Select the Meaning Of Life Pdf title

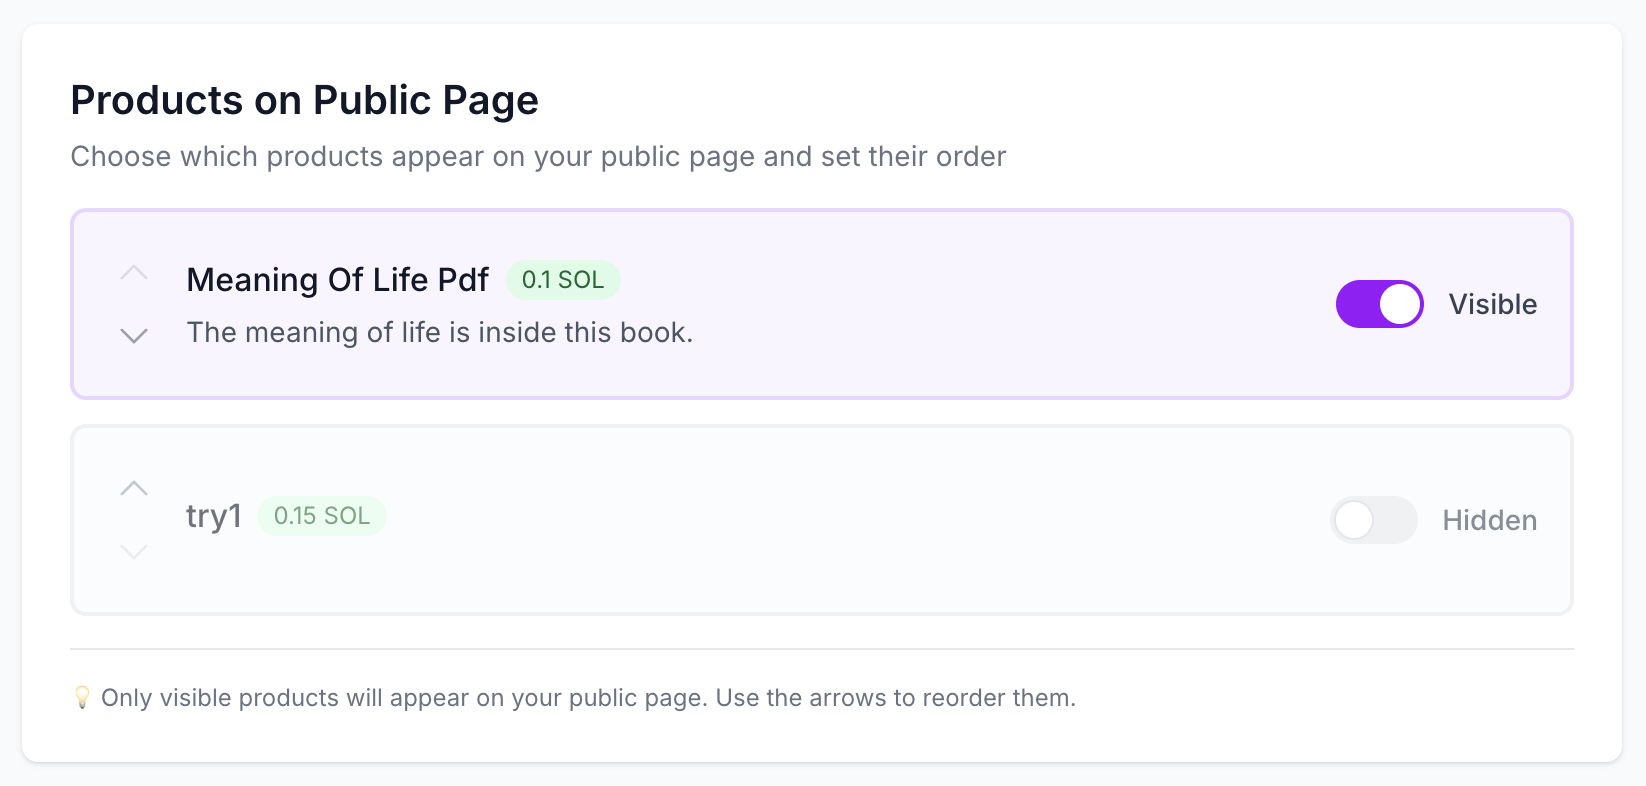coord(337,280)
